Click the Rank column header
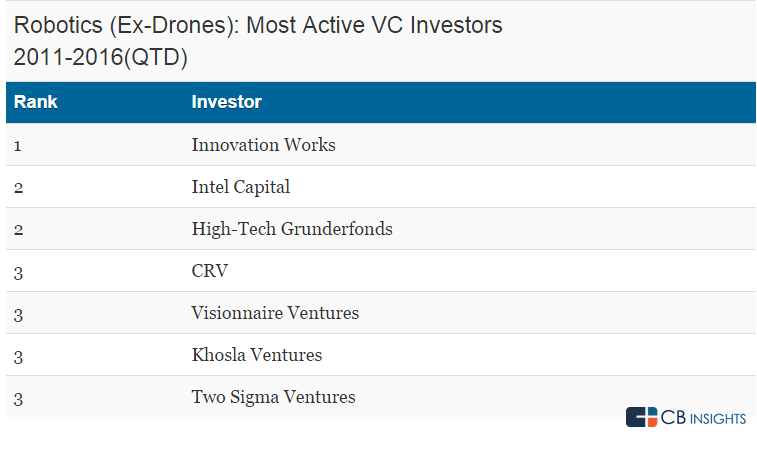The width and height of the screenshot is (757, 454). [36, 102]
